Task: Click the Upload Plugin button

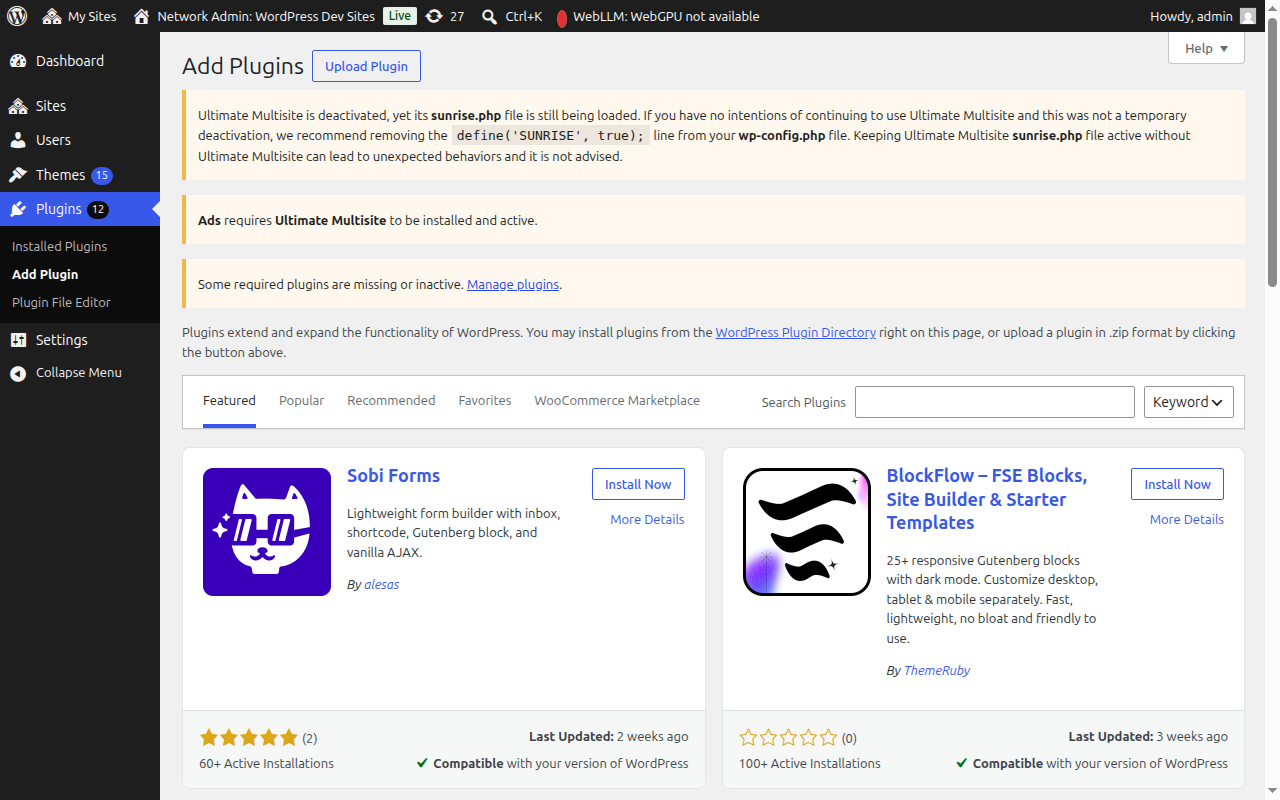Action: click(366, 66)
